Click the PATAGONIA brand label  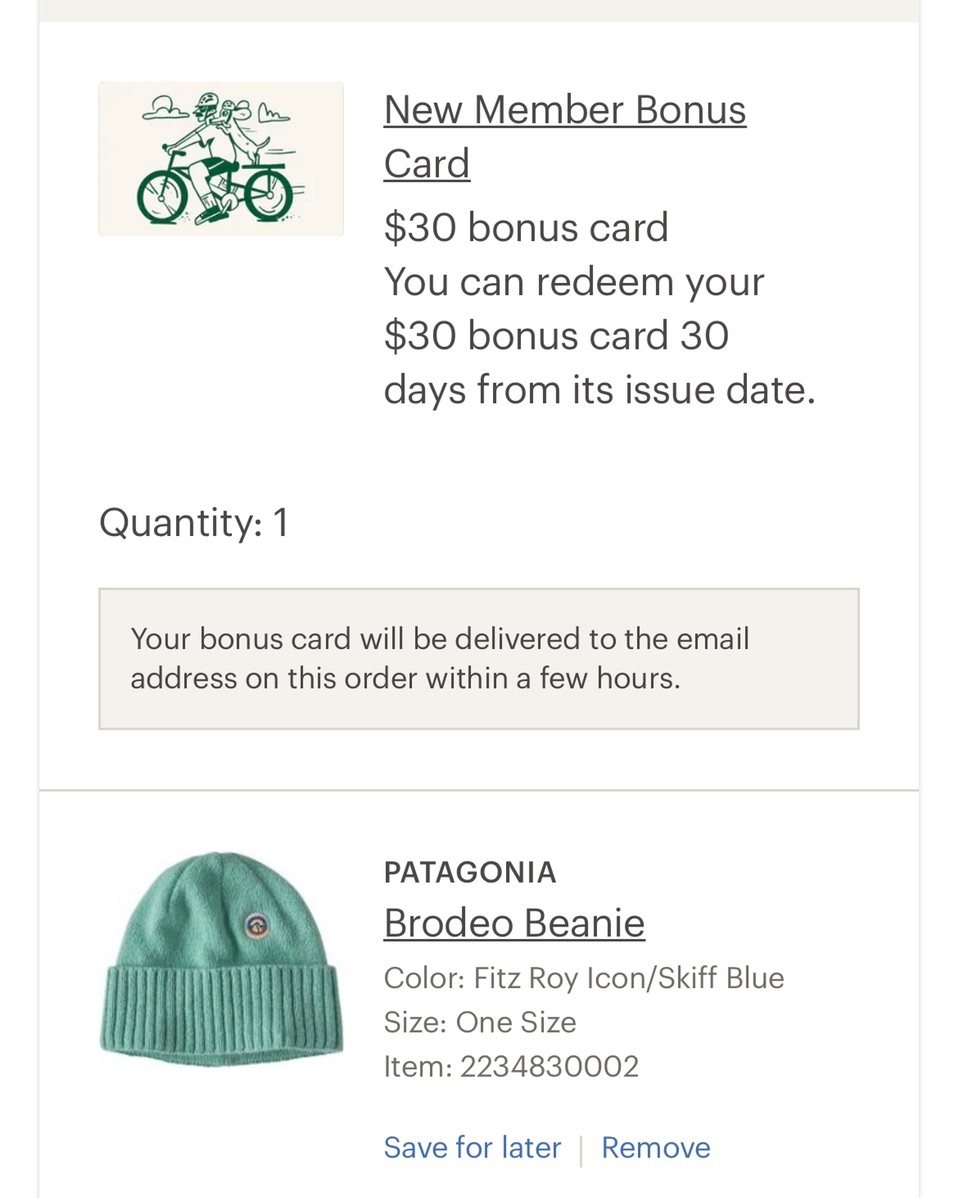[x=470, y=873]
